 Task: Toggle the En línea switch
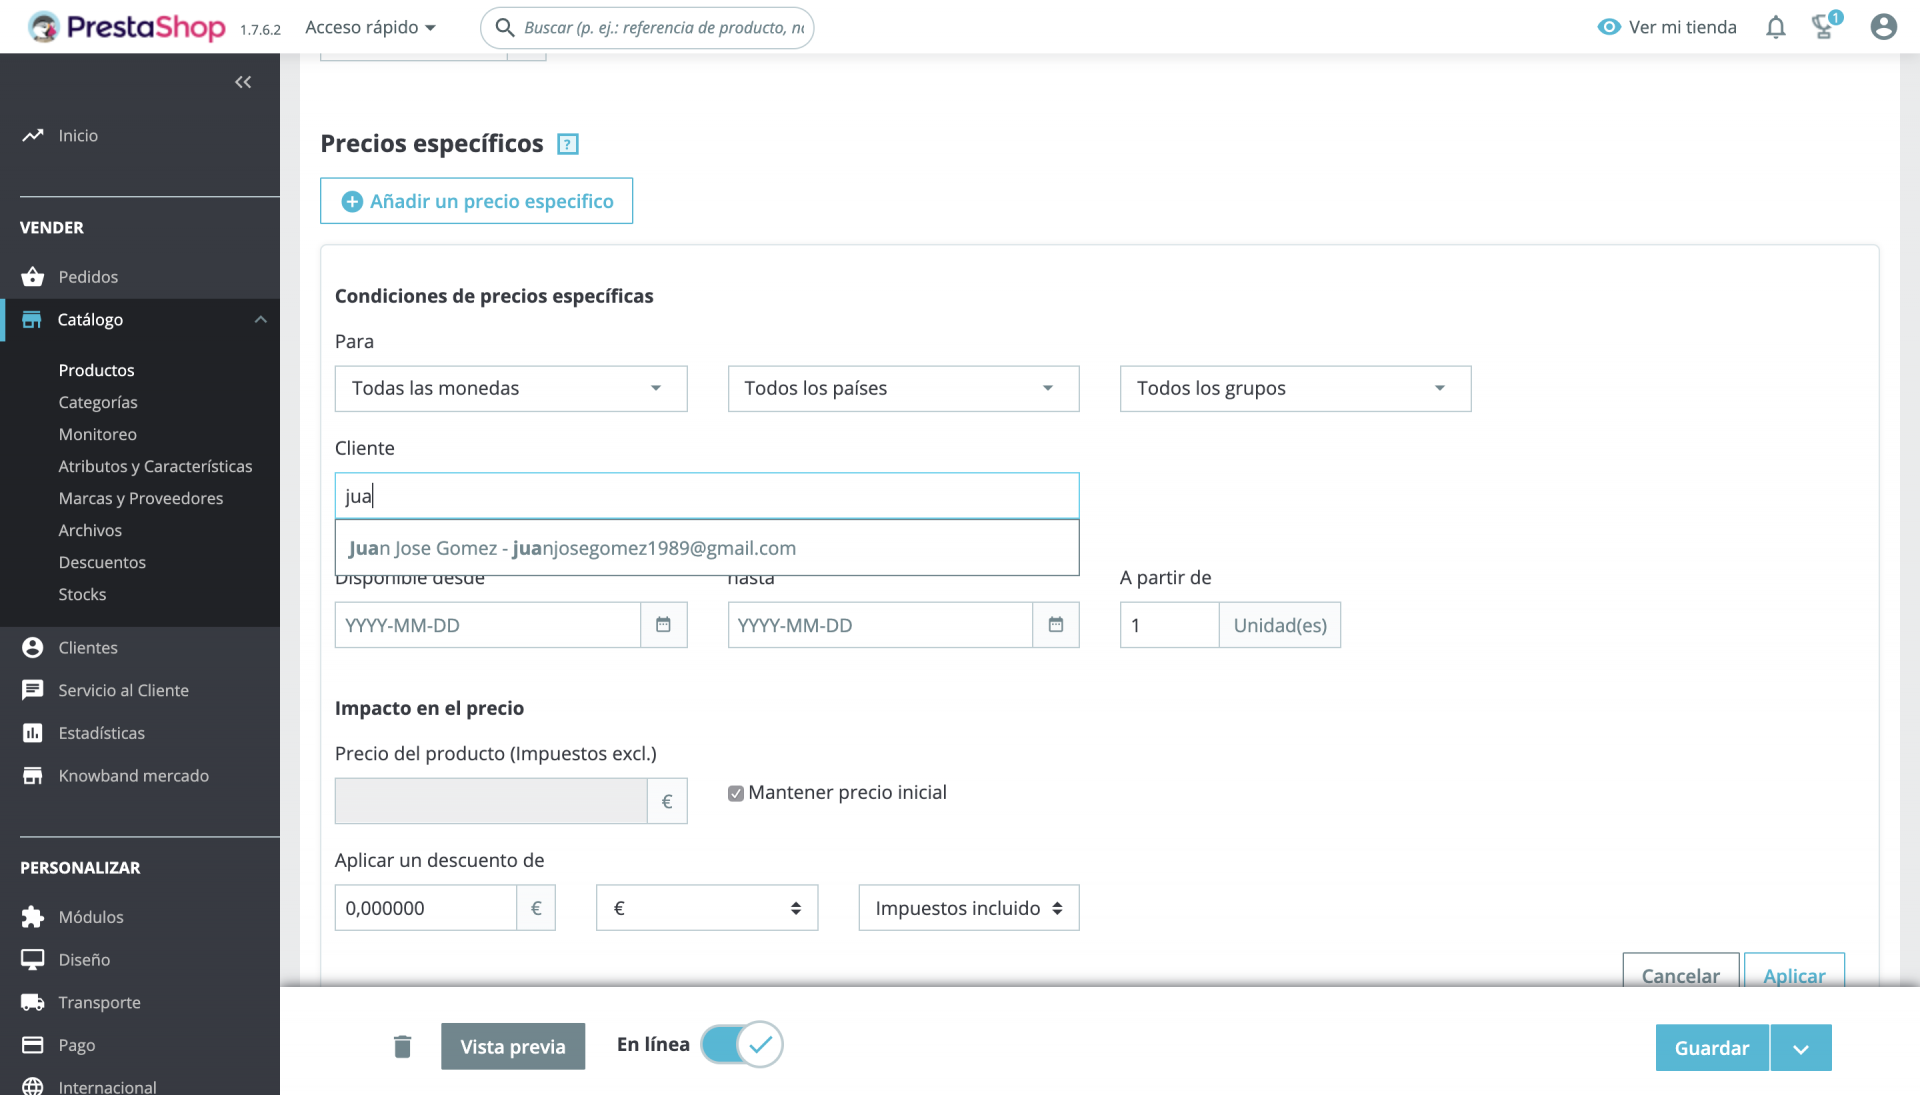pyautogui.click(x=741, y=1045)
